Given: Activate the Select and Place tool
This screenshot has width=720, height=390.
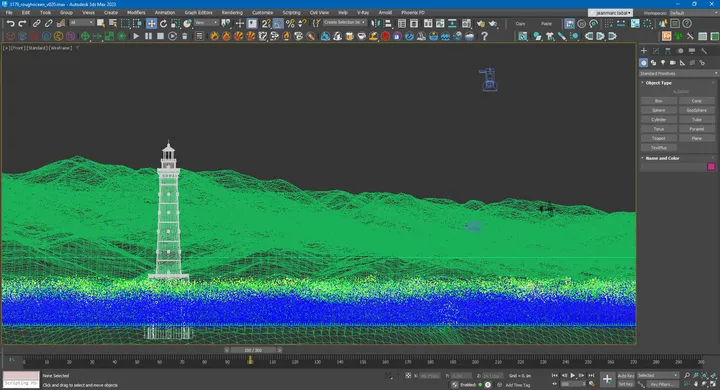Looking at the screenshot, I should tap(187, 23).
